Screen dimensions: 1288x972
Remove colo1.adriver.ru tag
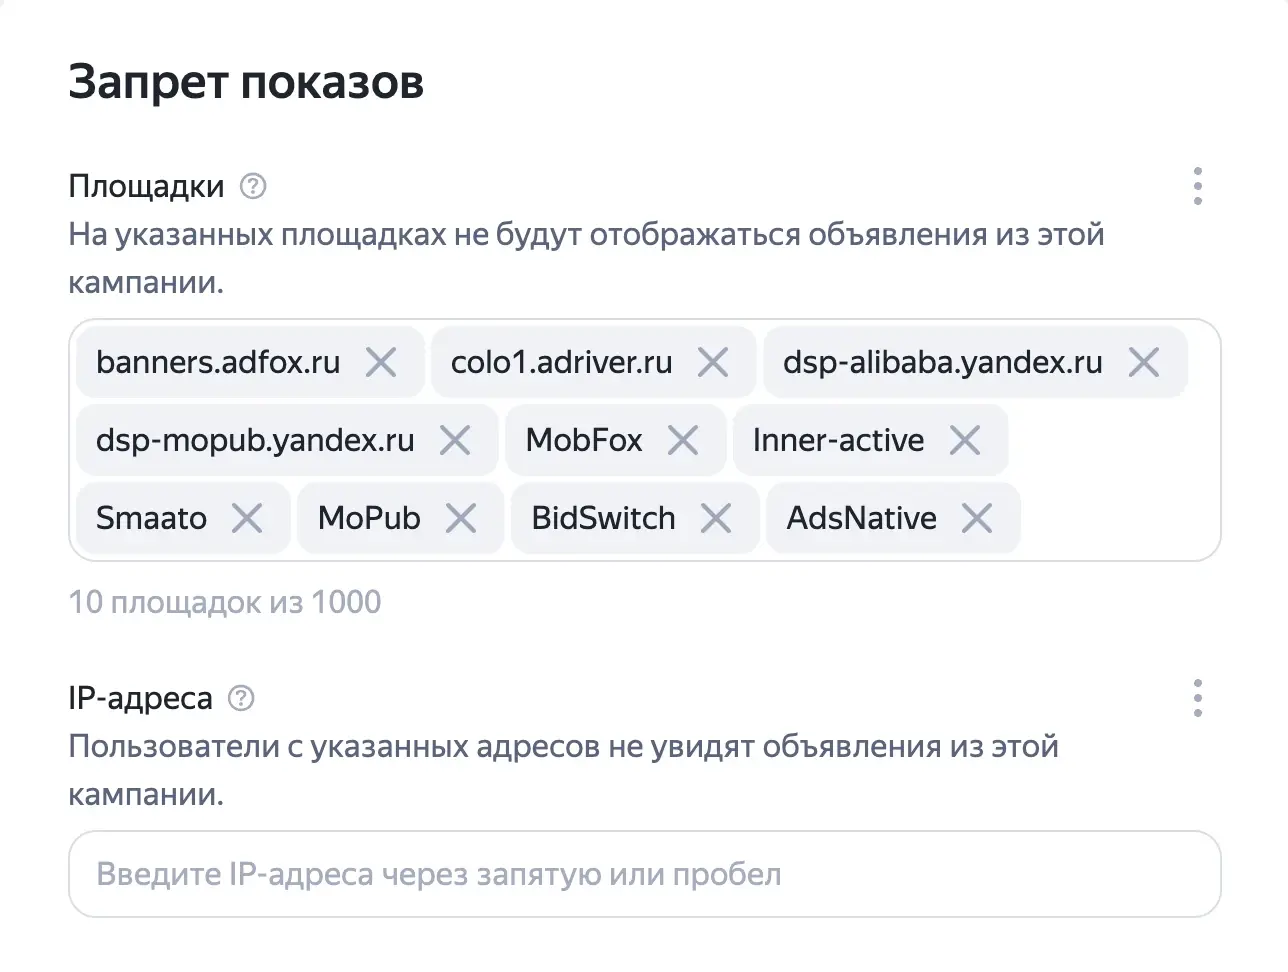(713, 362)
